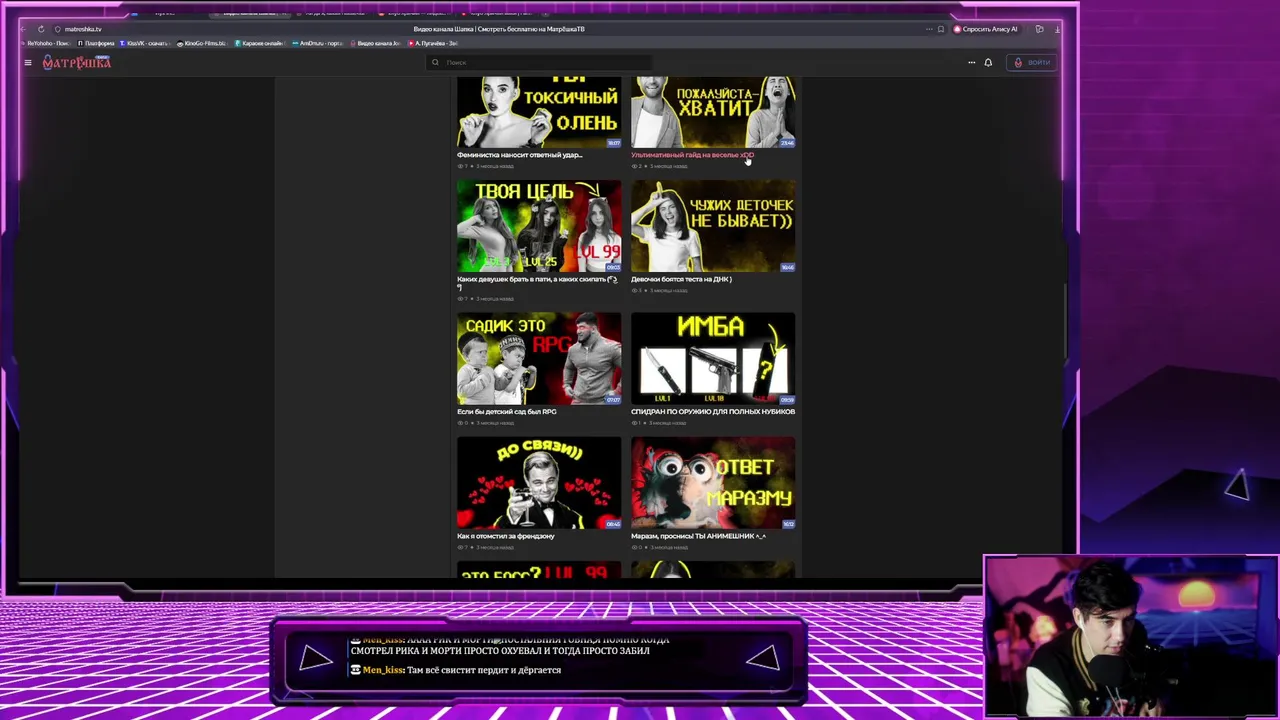Open the САДИК ЭТО RPG thumbnail
This screenshot has width=1280, height=720.
point(539,358)
